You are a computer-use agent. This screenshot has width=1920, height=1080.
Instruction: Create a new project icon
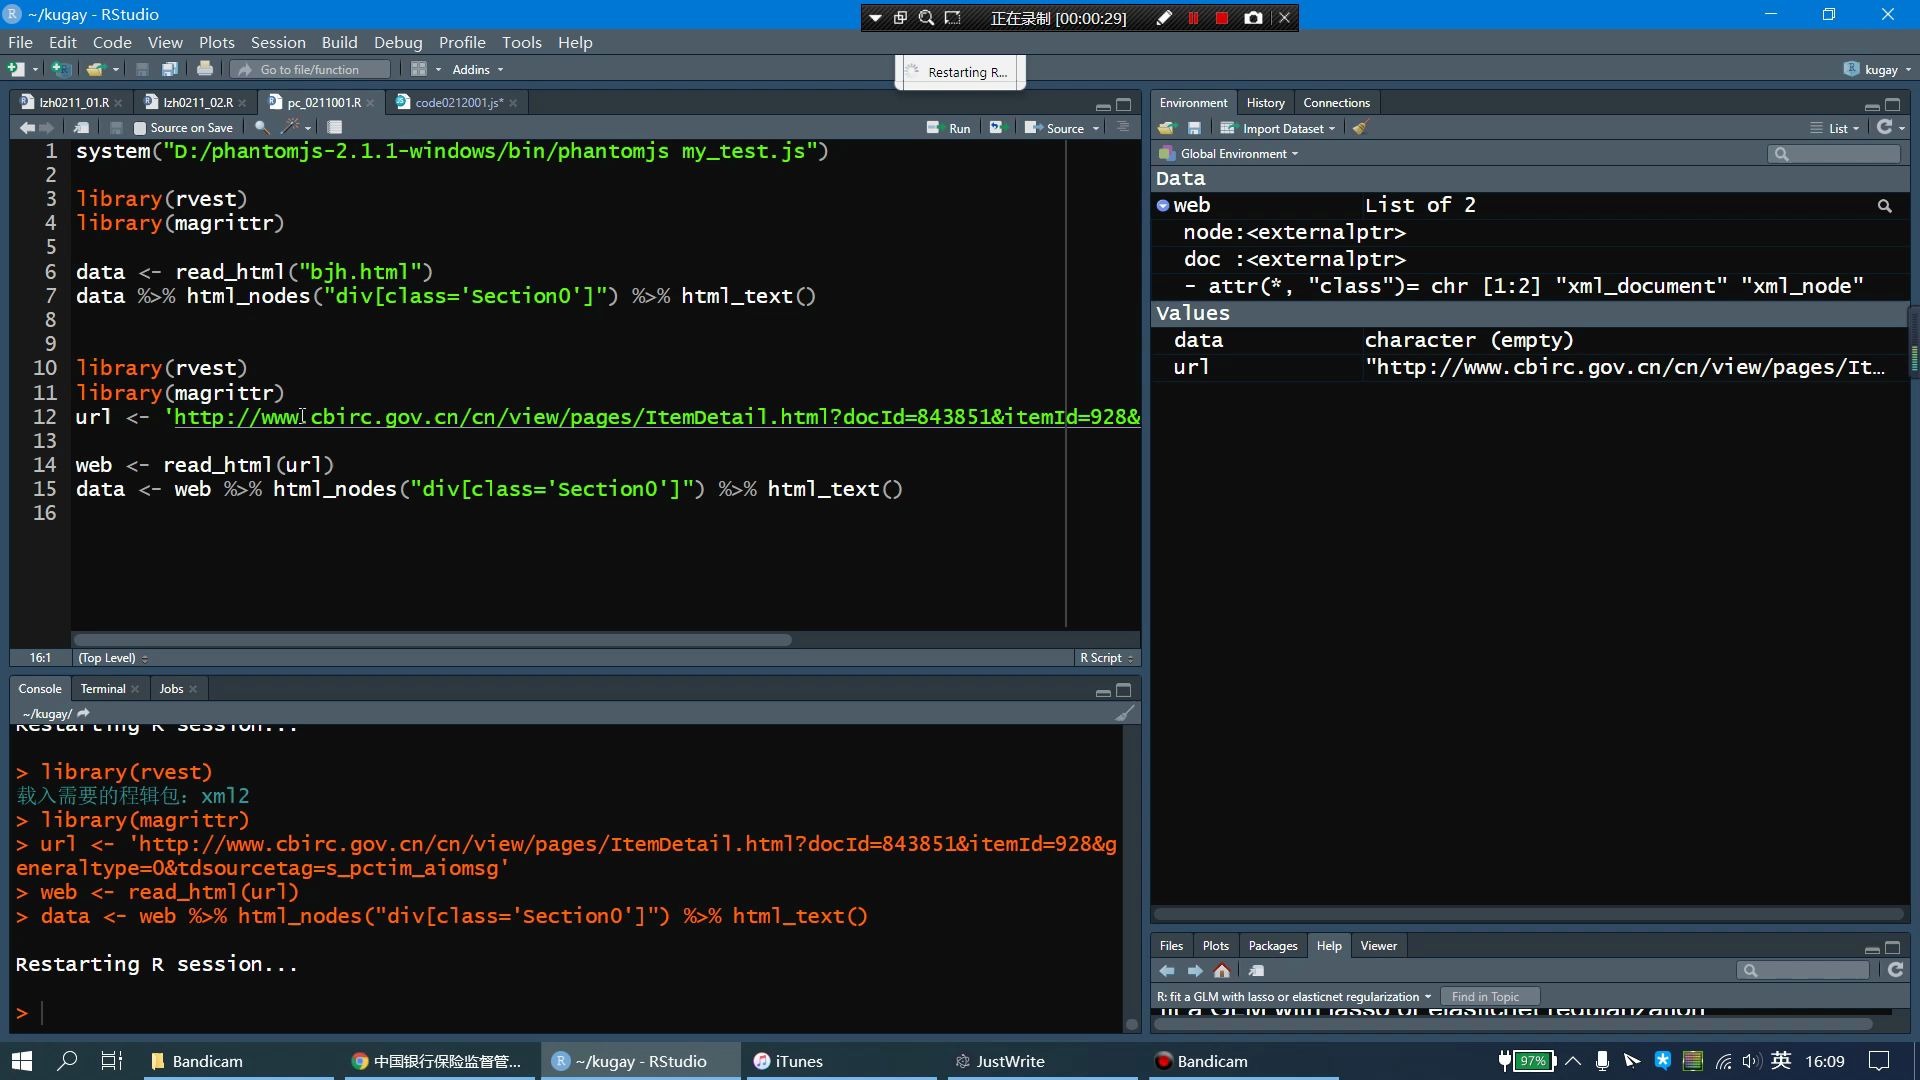(61, 69)
